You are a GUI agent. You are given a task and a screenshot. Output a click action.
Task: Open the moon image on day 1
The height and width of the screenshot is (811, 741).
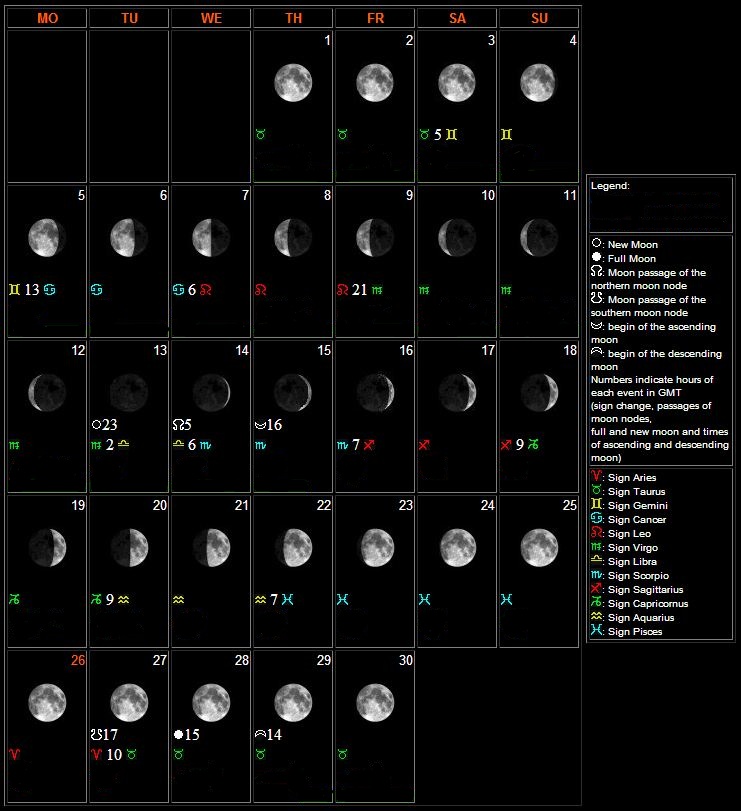coord(292,82)
